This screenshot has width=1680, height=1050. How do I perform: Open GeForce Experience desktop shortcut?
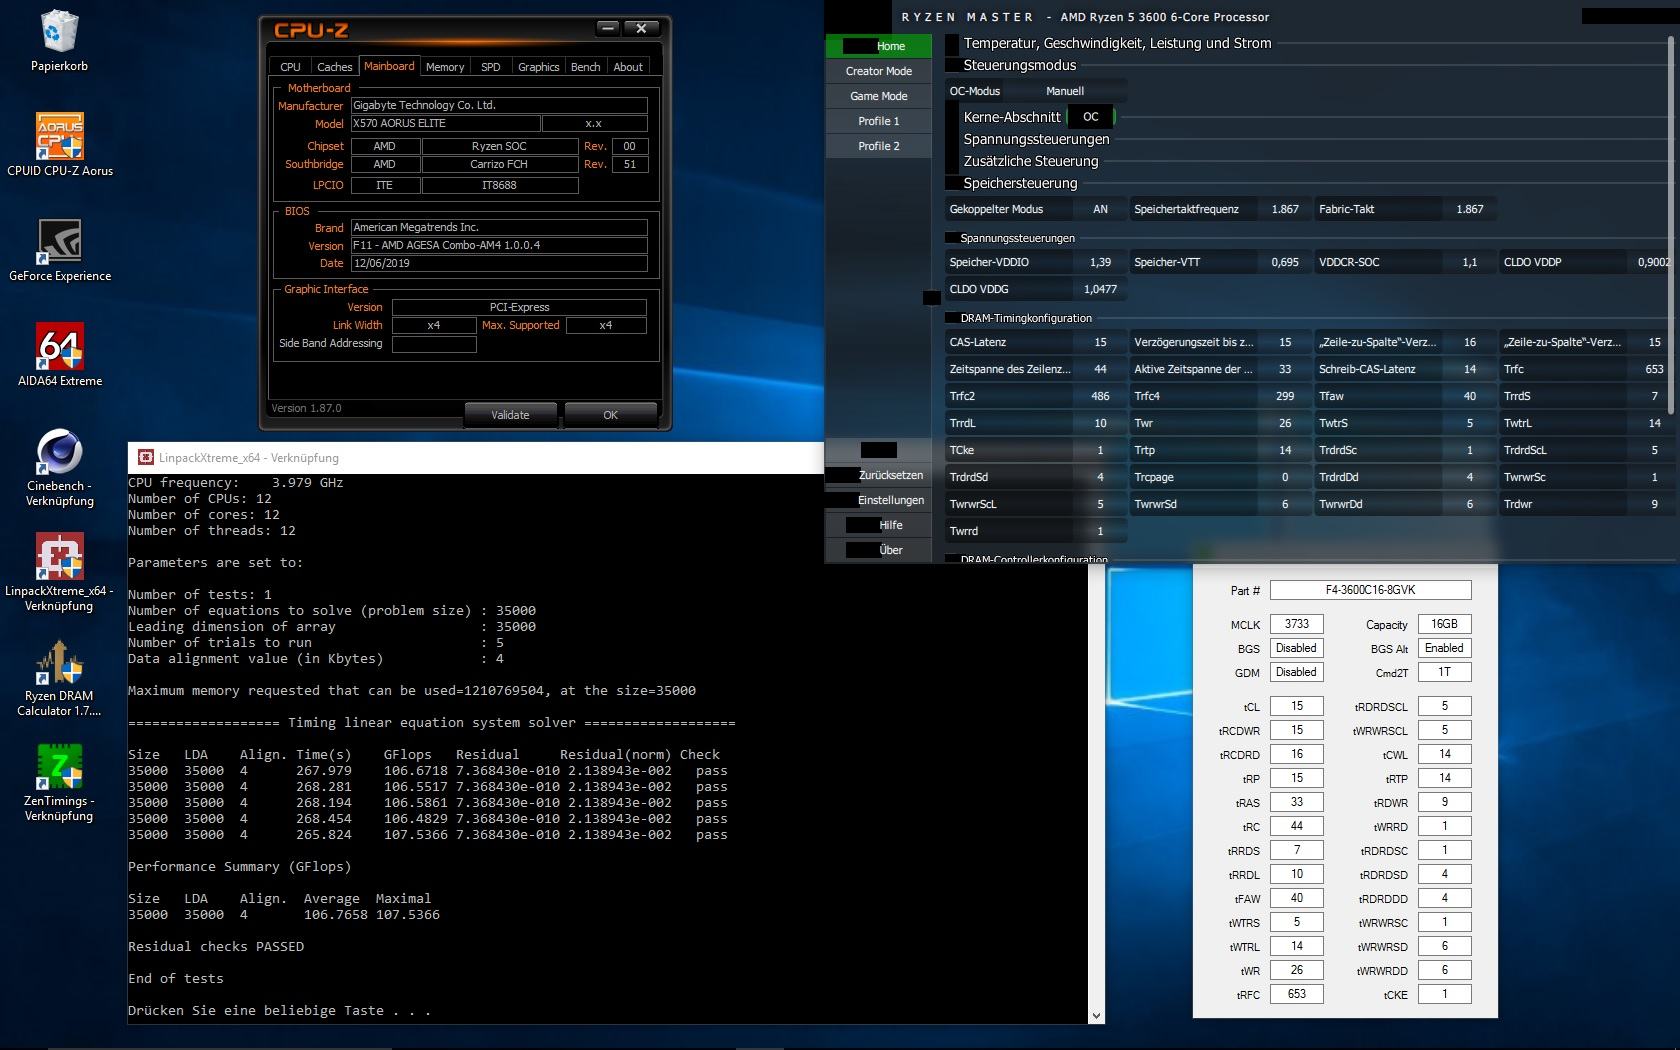60,250
